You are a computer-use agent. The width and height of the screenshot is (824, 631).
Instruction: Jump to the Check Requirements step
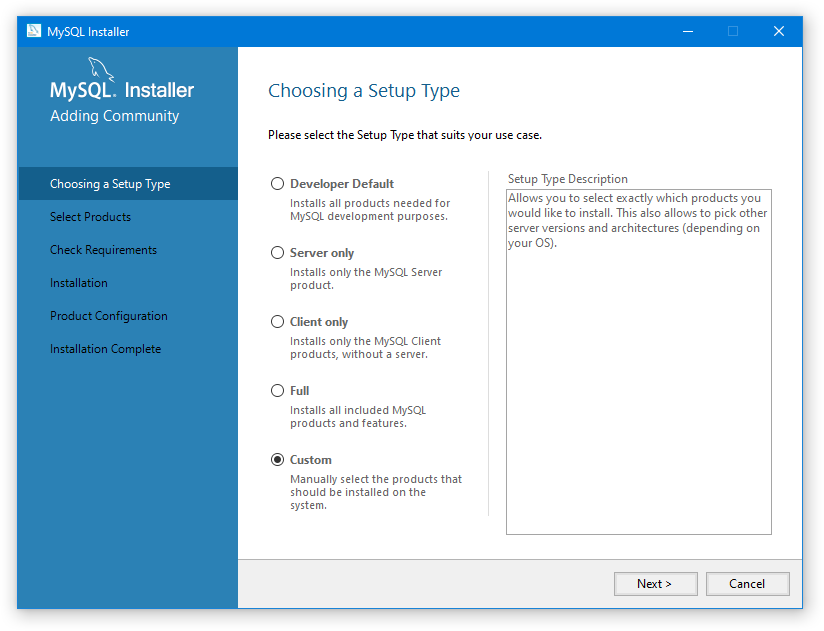pyautogui.click(x=103, y=250)
